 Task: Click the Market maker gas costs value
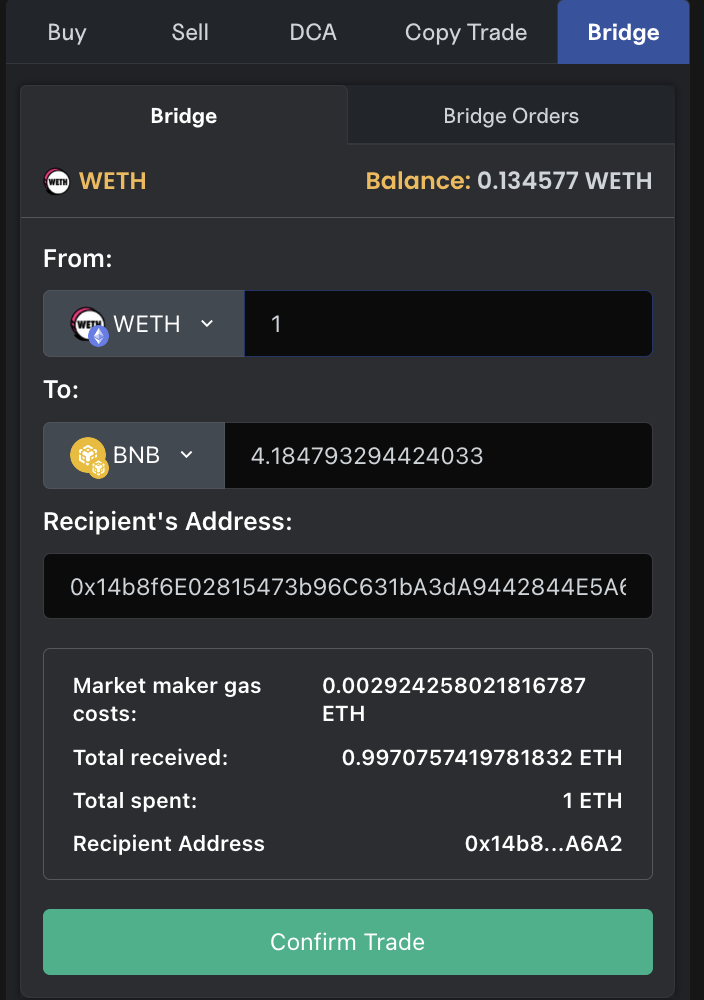coord(453,699)
